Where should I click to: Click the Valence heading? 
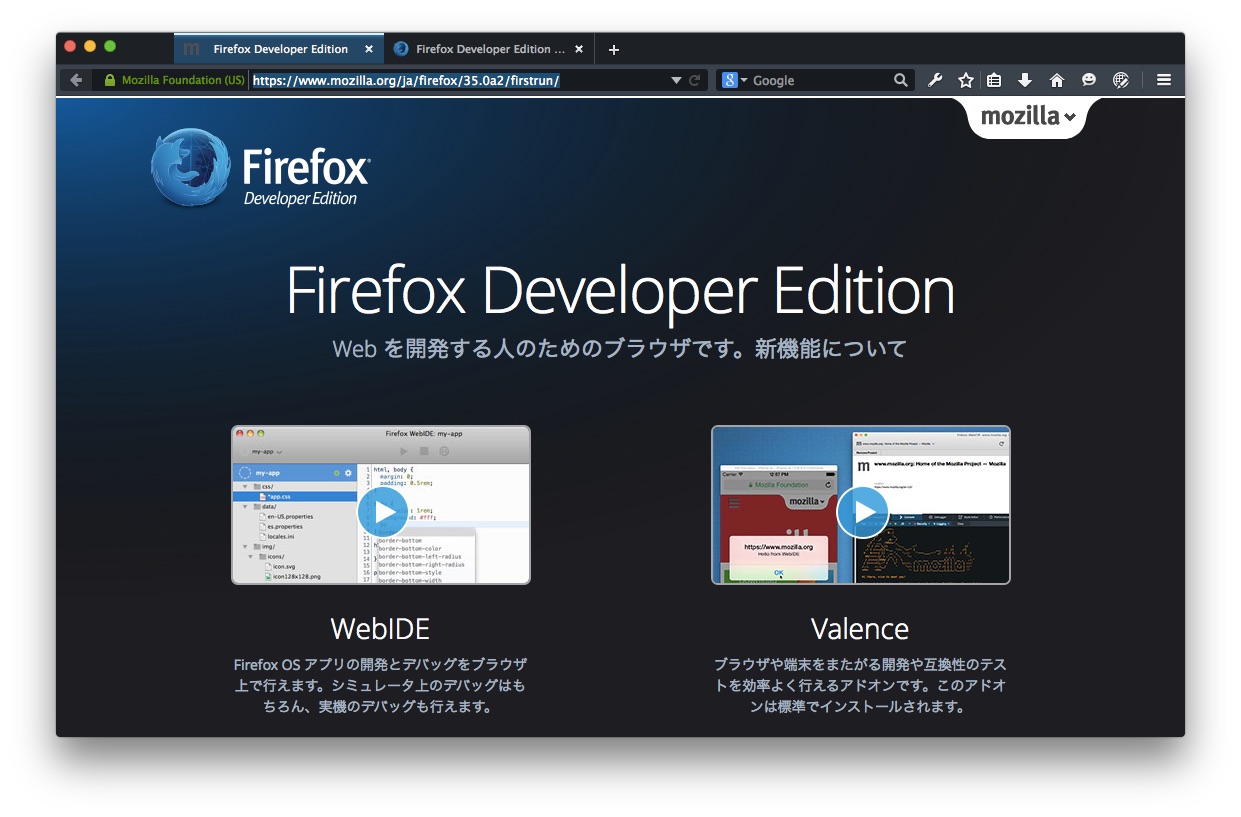pos(860,629)
